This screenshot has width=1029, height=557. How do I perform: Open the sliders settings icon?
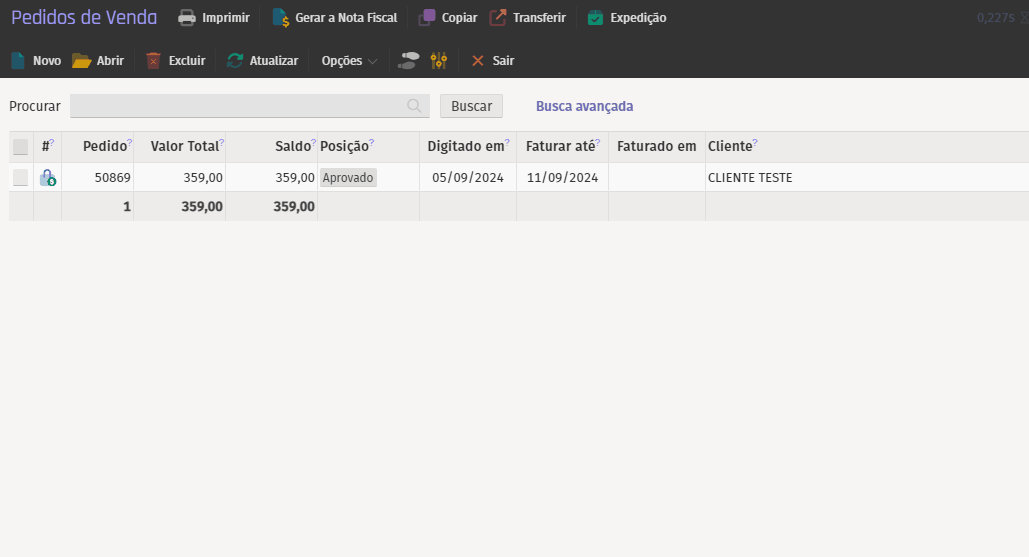[438, 61]
